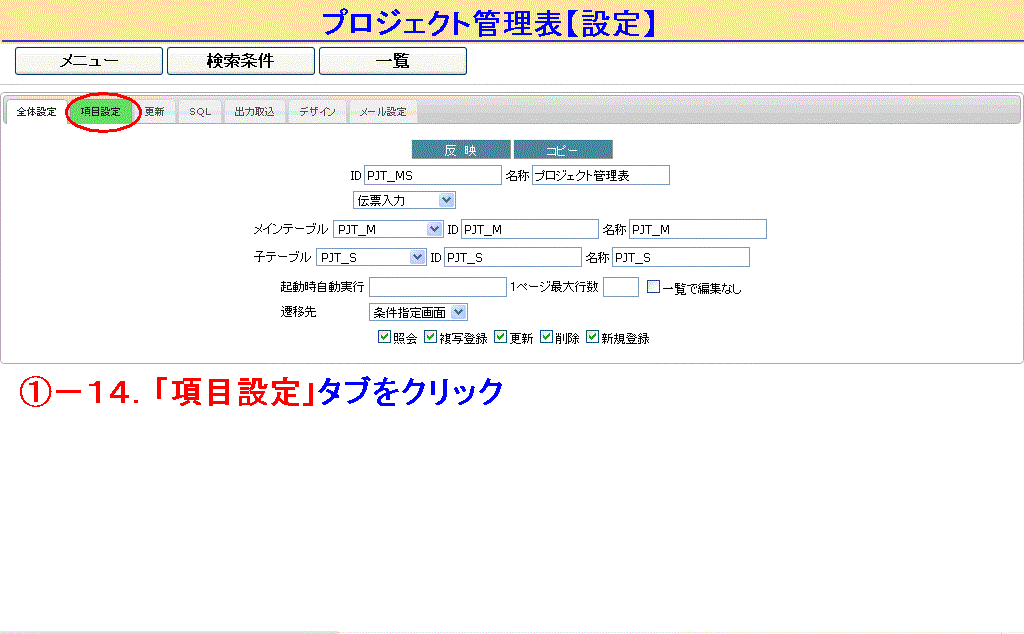The image size is (1024, 634).
Task: Uncheck the 照会 checkbox
Action: click(384, 338)
